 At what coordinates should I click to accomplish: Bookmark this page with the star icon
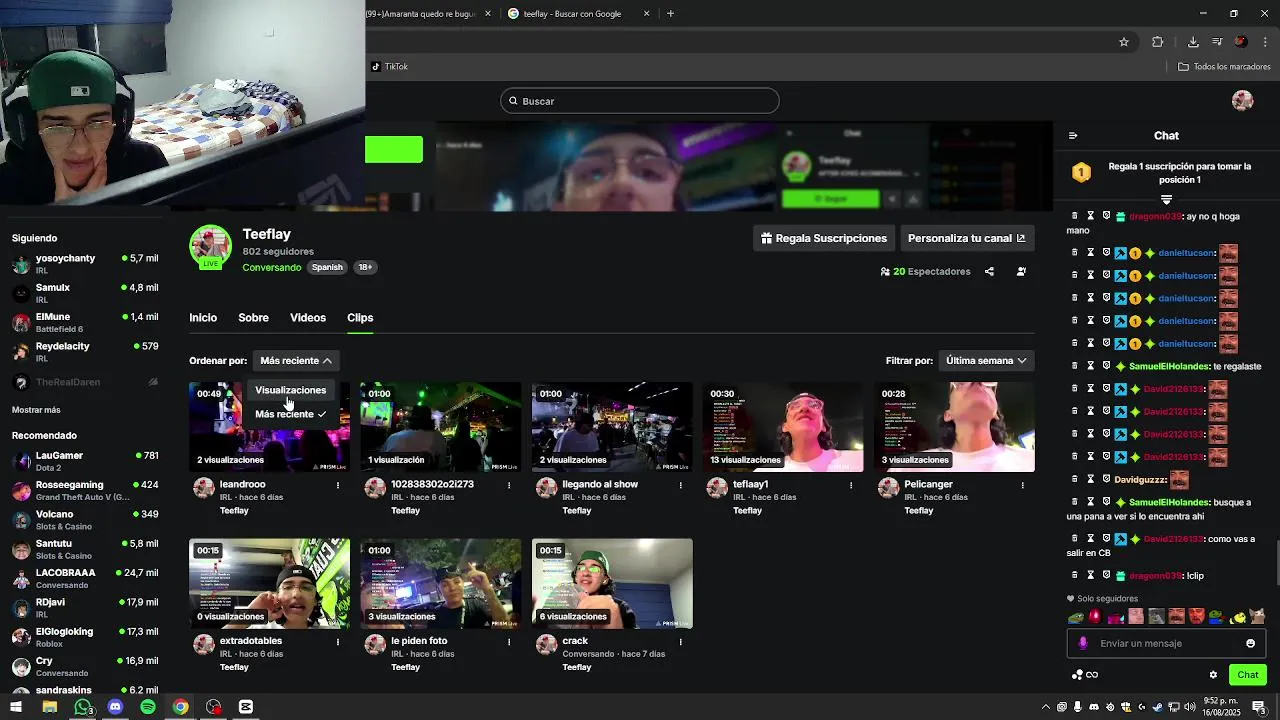coord(1124,42)
